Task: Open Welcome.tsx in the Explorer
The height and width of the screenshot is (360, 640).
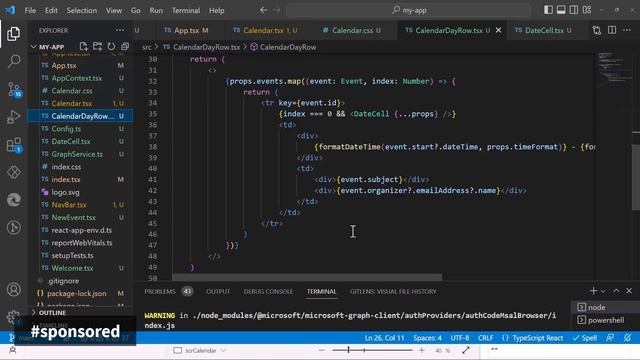Action: (72, 268)
